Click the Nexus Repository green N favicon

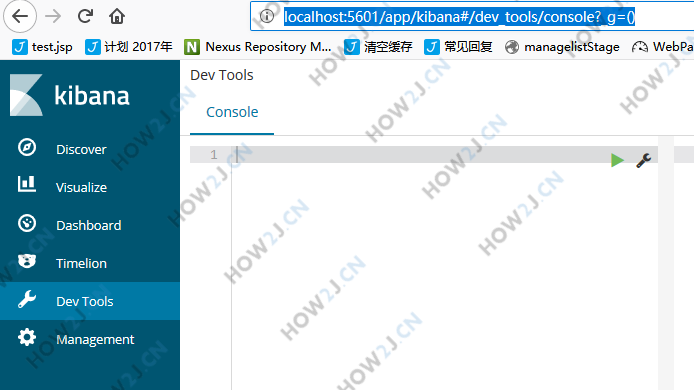(192, 46)
